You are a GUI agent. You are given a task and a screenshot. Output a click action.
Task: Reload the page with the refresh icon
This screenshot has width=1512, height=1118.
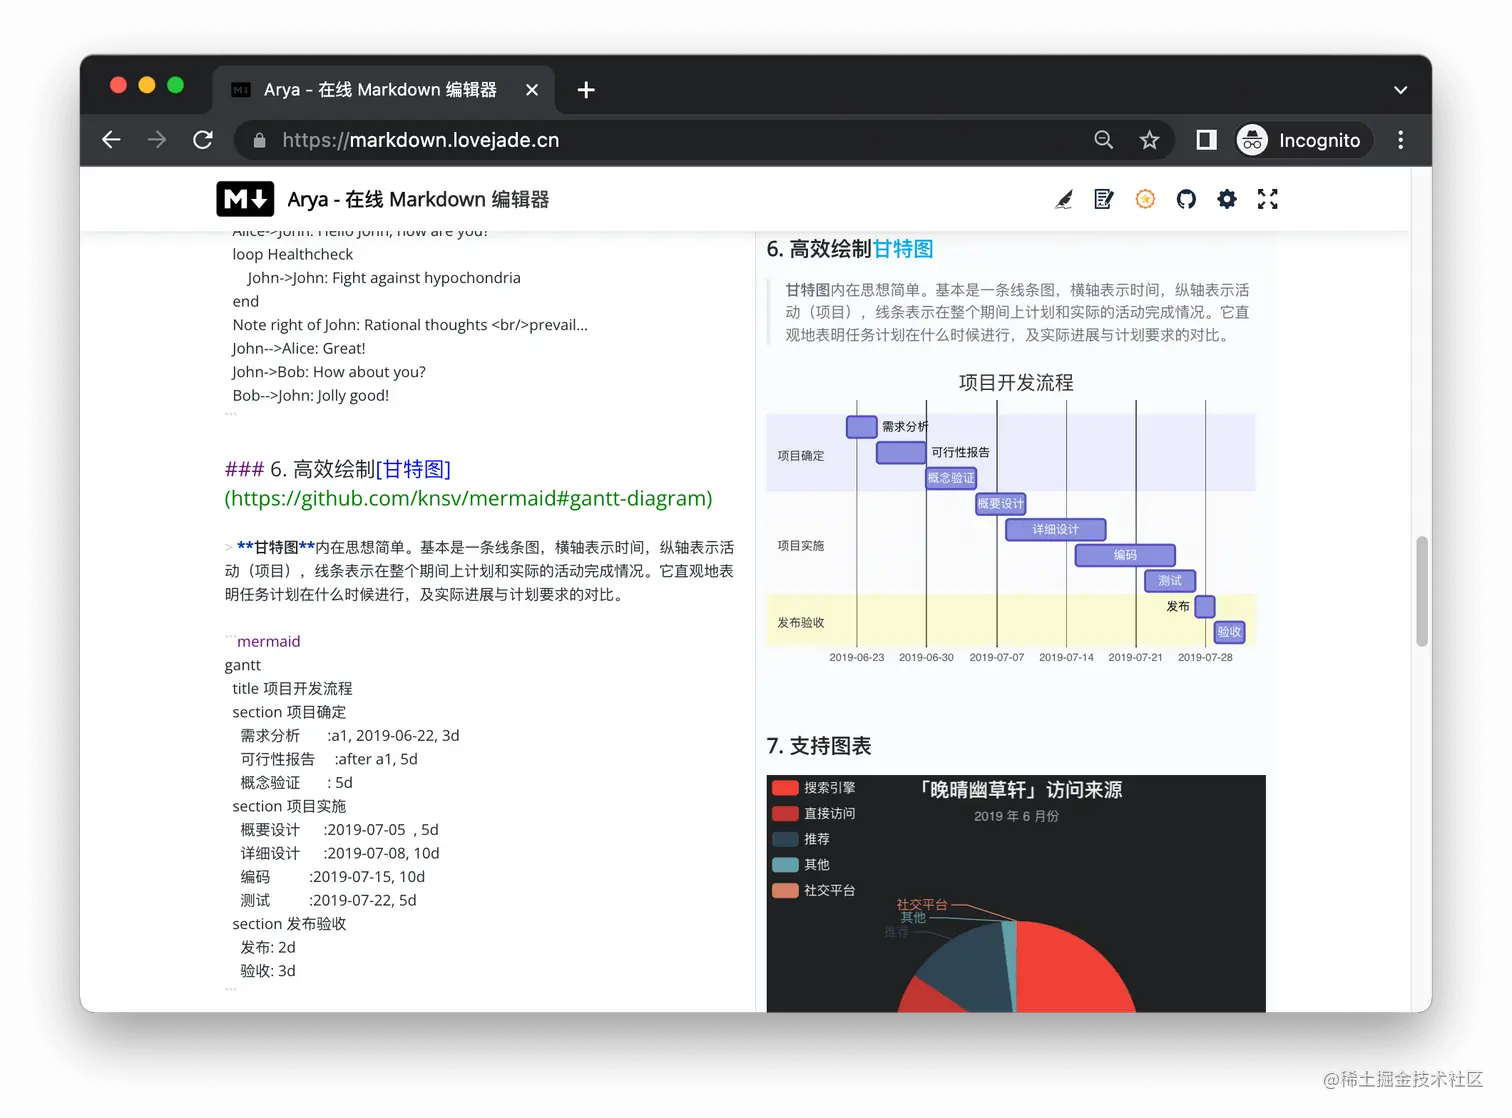pos(203,140)
